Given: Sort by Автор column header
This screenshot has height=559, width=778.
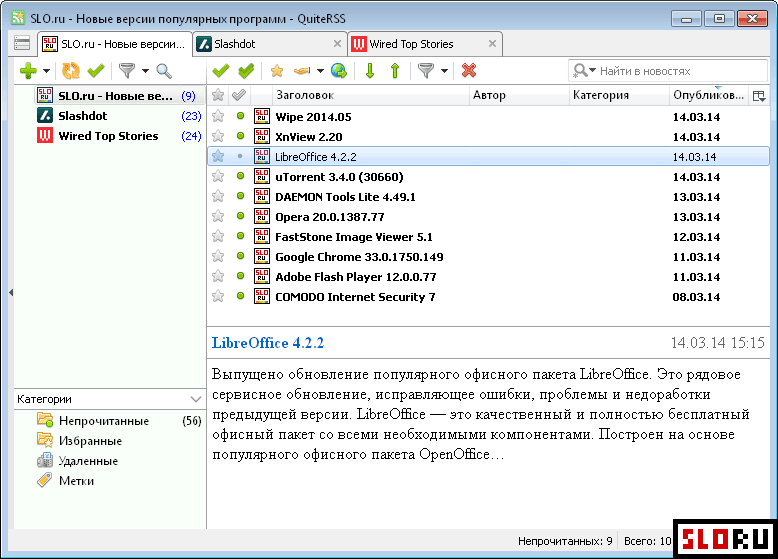Looking at the screenshot, I should pyautogui.click(x=519, y=95).
